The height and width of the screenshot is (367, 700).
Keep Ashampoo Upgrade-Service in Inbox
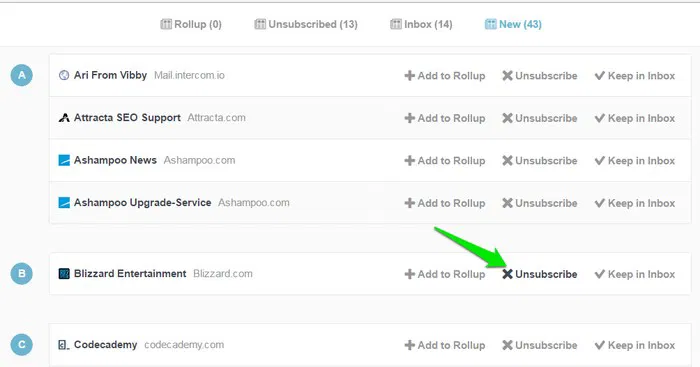coord(635,203)
